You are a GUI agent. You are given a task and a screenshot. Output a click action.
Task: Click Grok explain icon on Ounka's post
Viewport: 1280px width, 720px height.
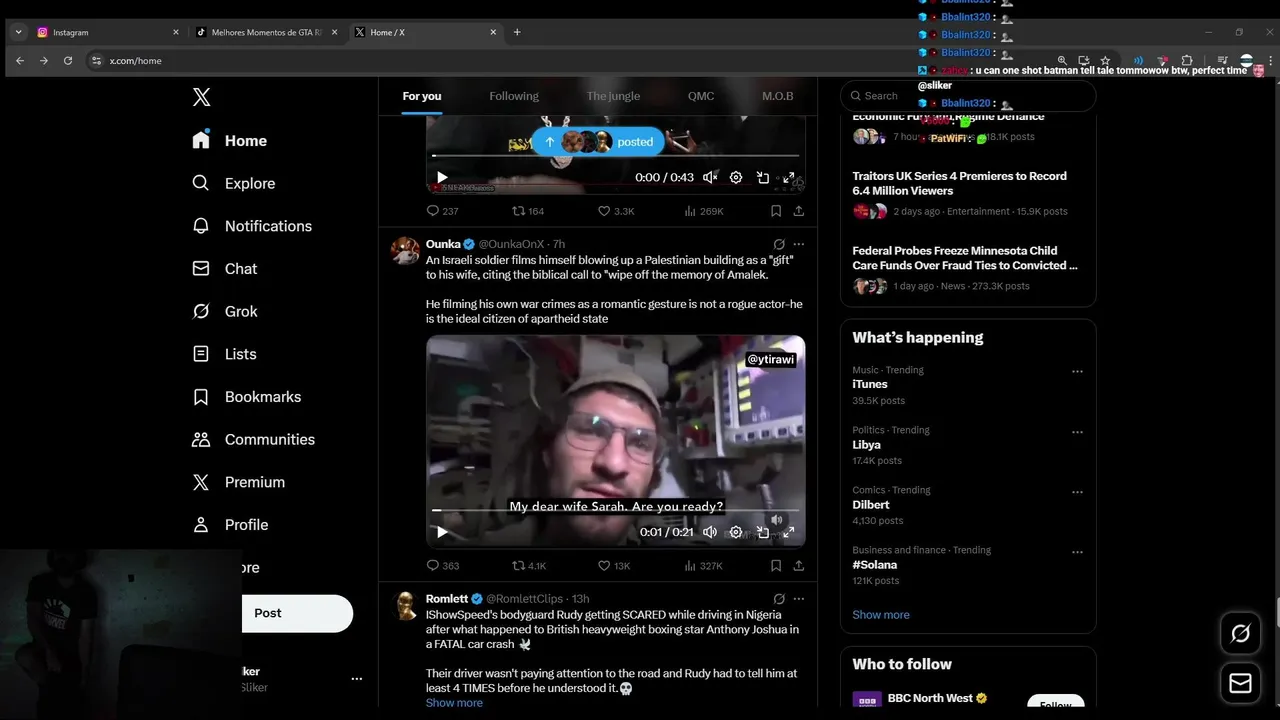click(x=779, y=244)
